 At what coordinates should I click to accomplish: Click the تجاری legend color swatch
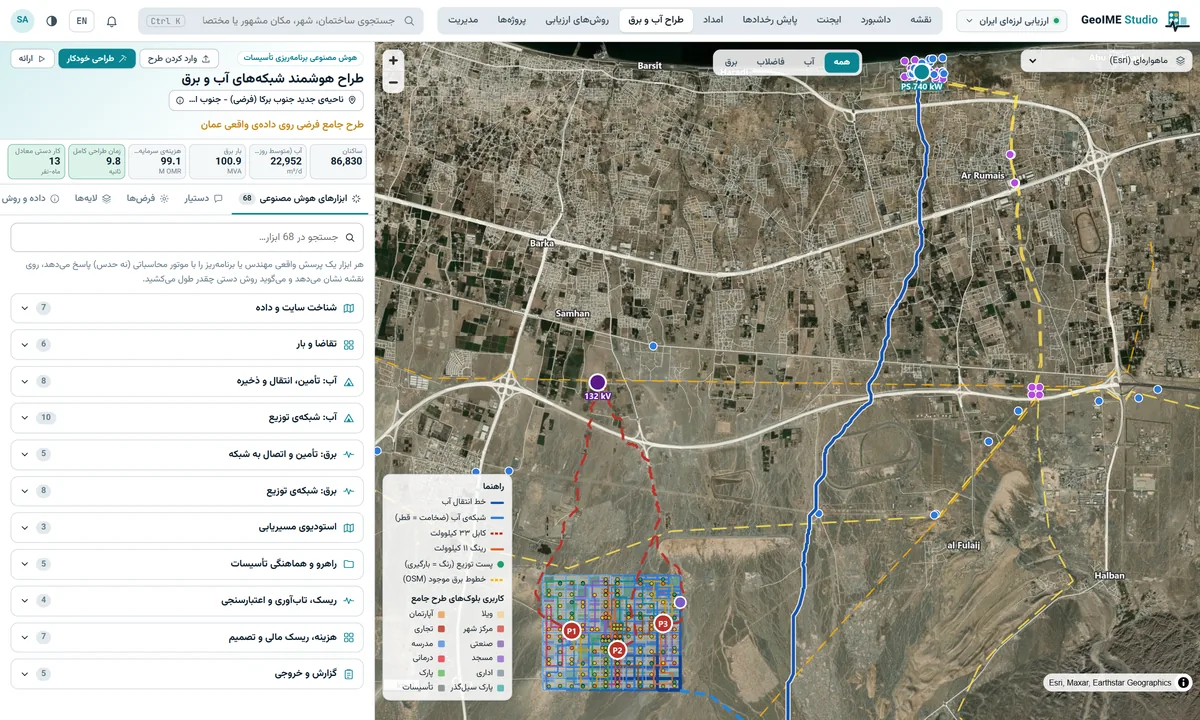coord(440,629)
